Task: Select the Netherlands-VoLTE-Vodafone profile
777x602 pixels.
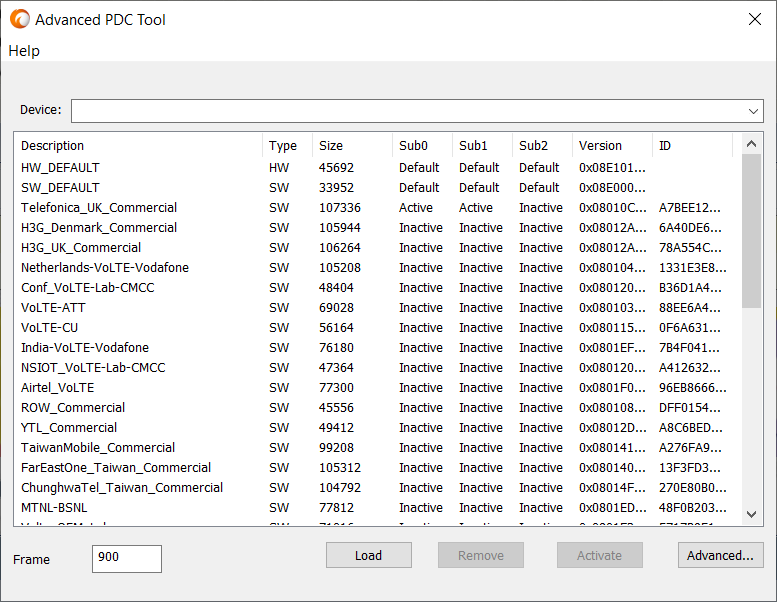Action: pyautogui.click(x=377, y=268)
